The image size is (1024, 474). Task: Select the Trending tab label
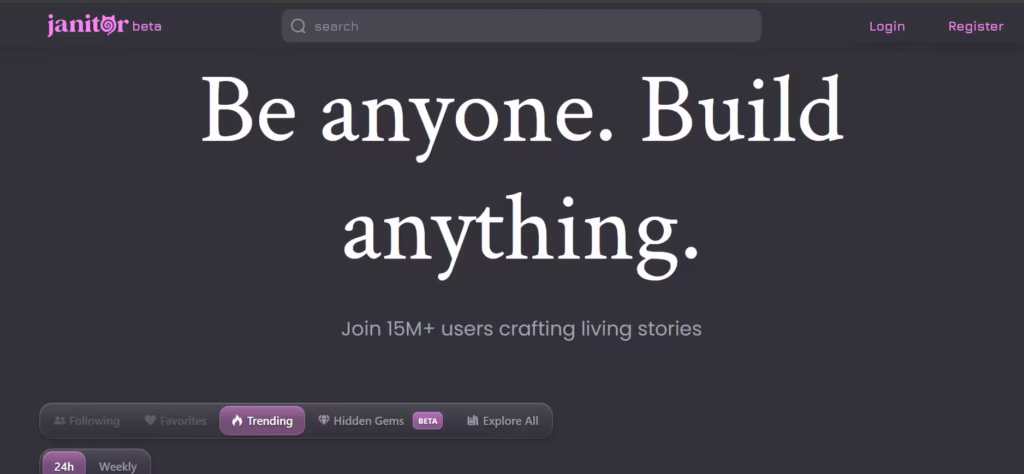pyautogui.click(x=270, y=421)
